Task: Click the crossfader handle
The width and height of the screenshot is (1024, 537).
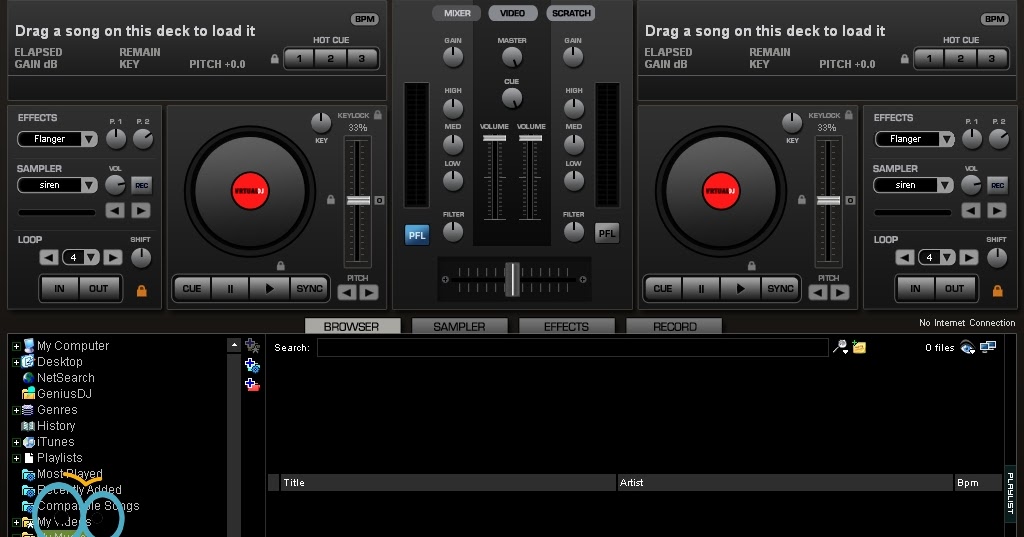Action: click(513, 280)
